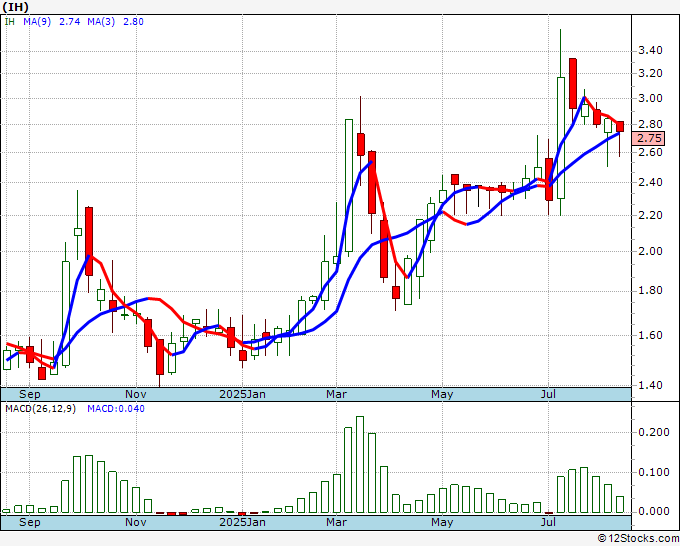Click the IH symbol label beside MA(9)

click(x=10, y=22)
